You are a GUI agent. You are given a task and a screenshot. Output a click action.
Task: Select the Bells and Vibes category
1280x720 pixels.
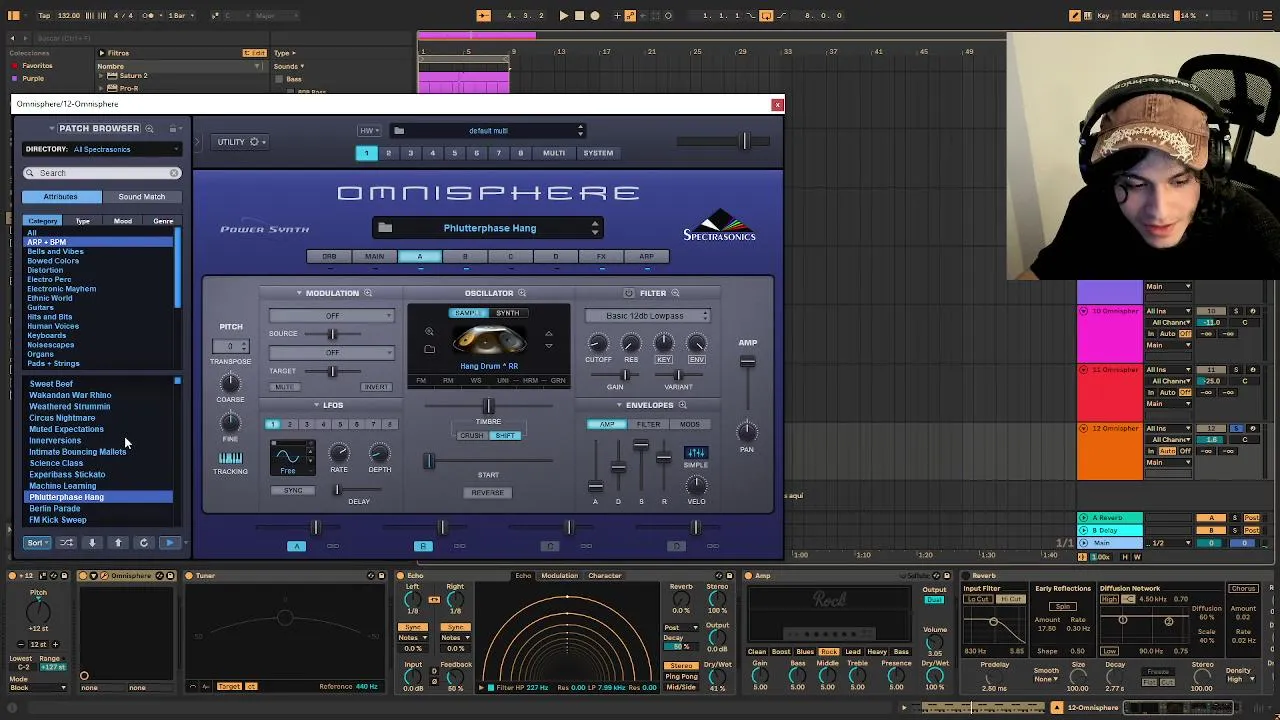point(55,251)
